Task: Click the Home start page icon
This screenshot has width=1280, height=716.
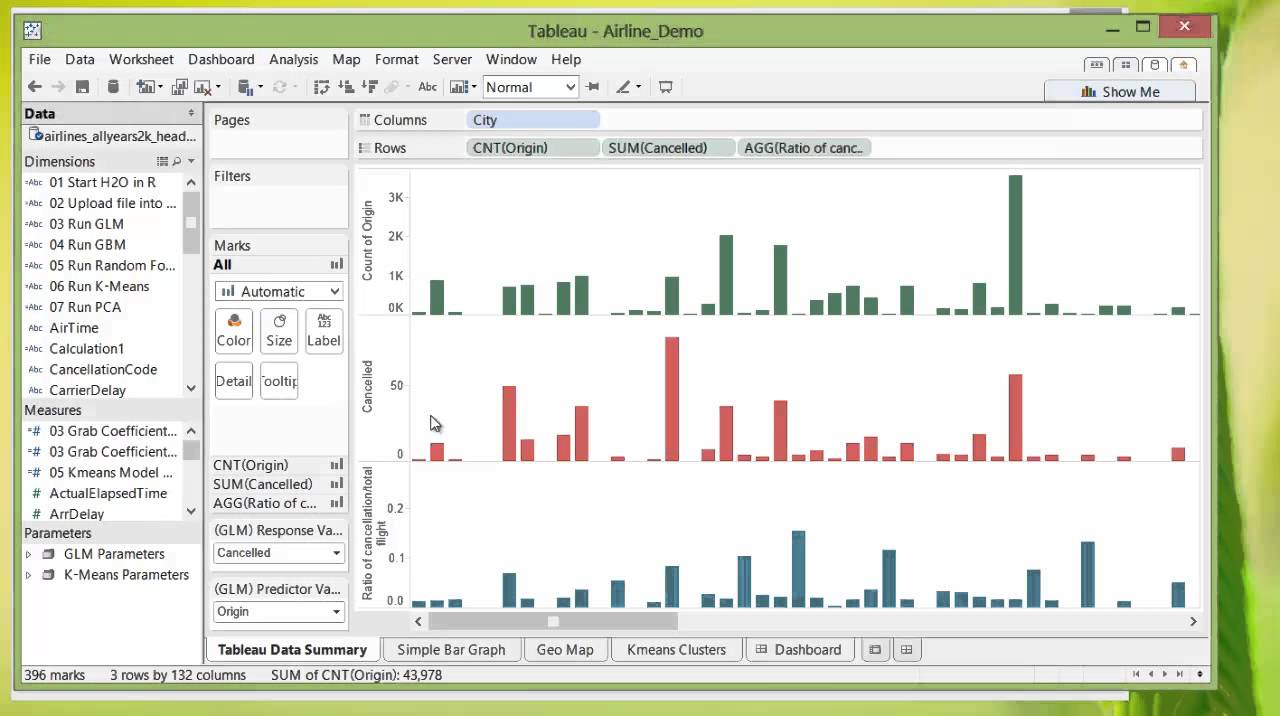Action: [x=1184, y=65]
